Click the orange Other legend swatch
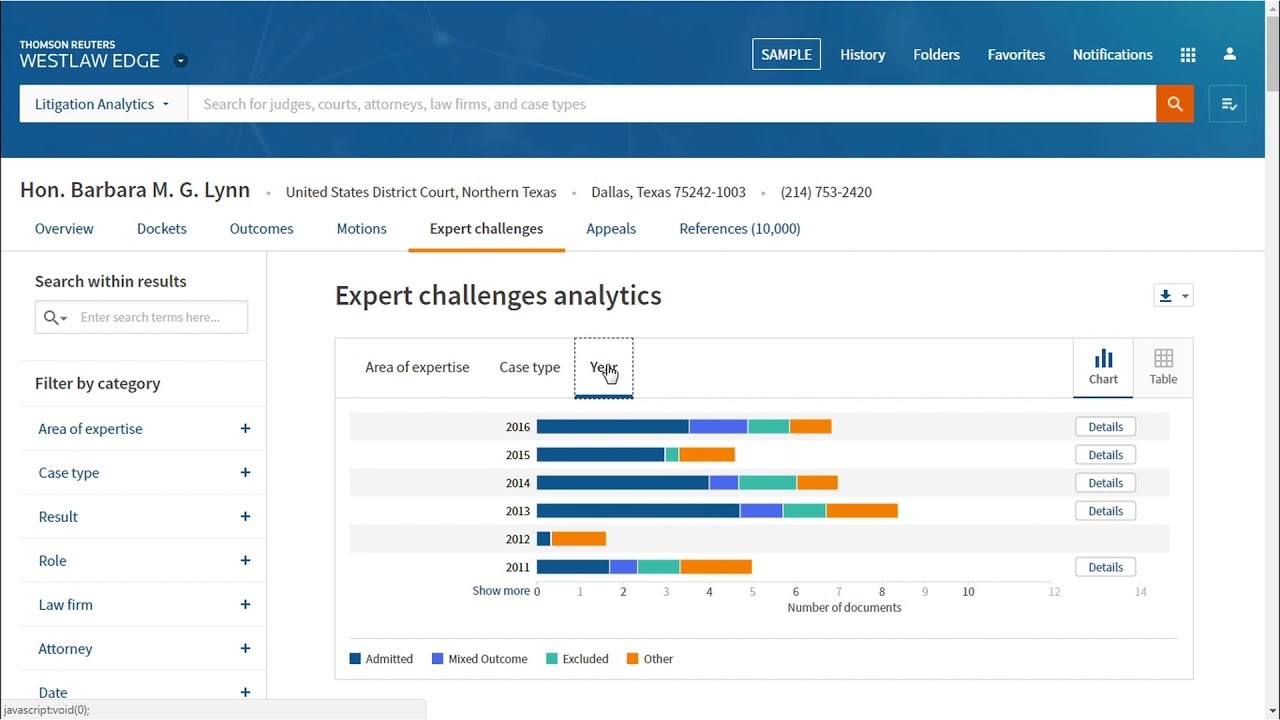 (633, 659)
